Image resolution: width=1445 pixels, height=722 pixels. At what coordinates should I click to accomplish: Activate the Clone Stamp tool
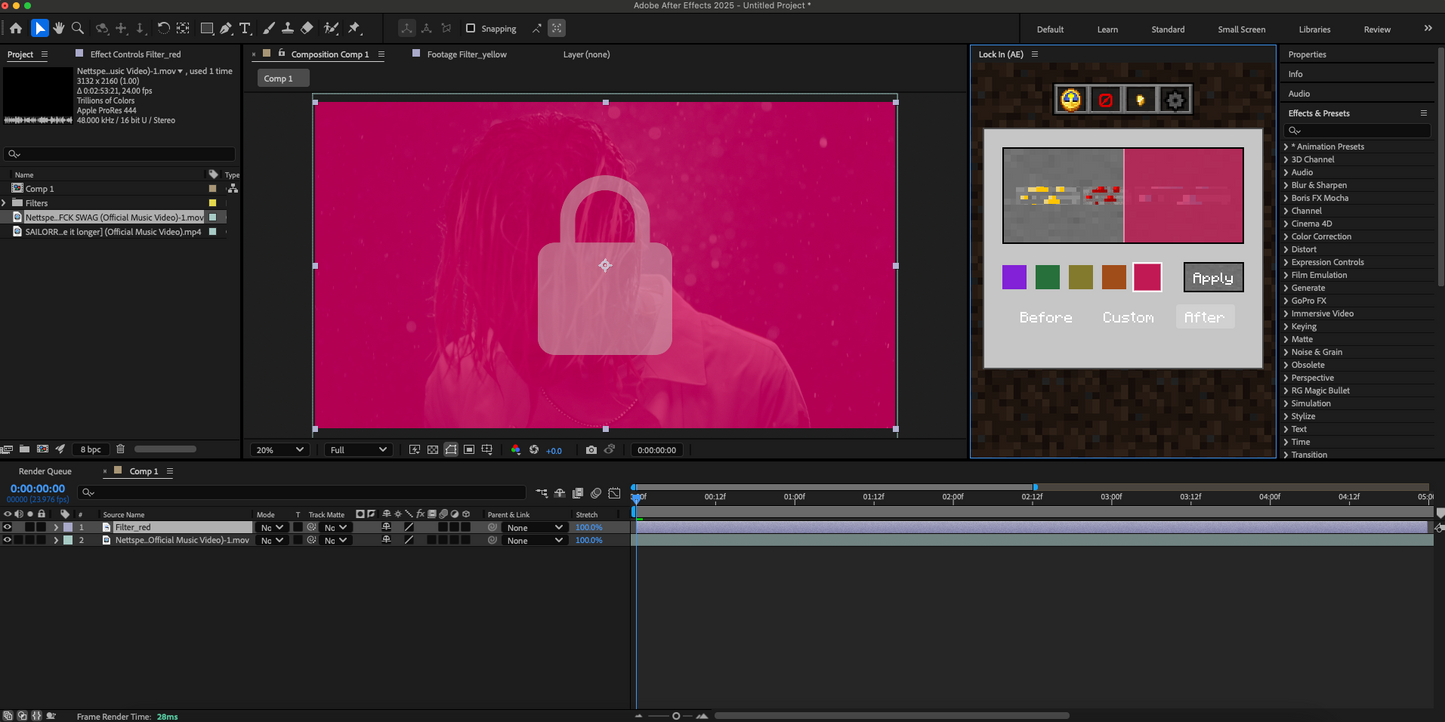point(288,28)
